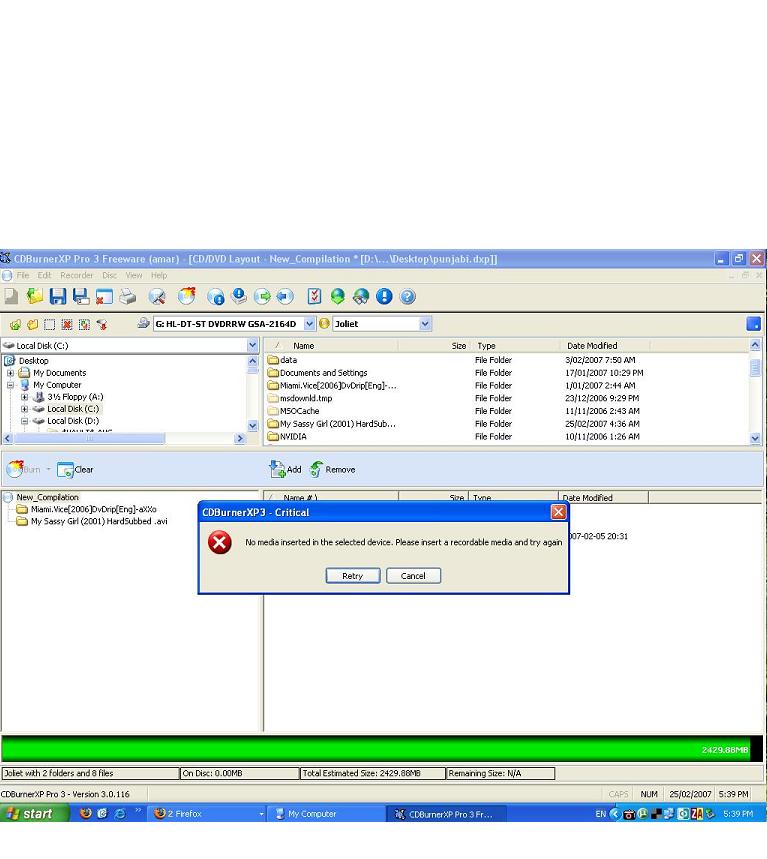The image size is (767, 859).
Task: Click the green folder up arrow icon
Action: click(x=15, y=324)
